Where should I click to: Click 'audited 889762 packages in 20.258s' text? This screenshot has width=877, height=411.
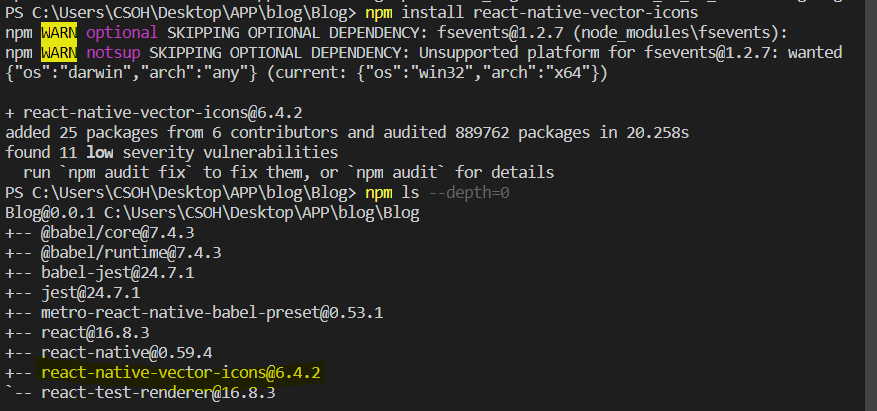click(x=536, y=133)
